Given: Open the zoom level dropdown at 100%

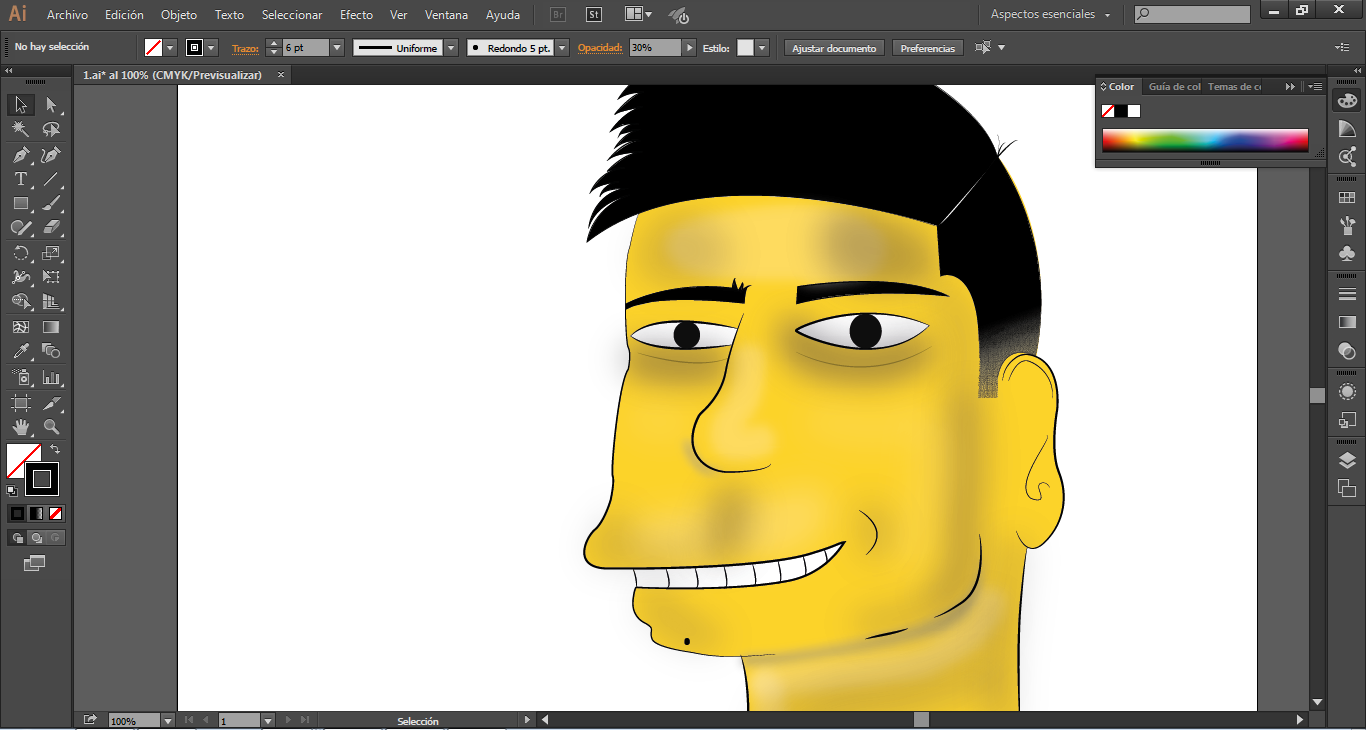Looking at the screenshot, I should [x=167, y=720].
